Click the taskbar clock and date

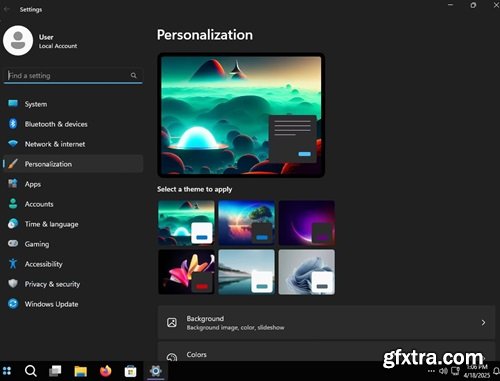pyautogui.click(x=477, y=371)
